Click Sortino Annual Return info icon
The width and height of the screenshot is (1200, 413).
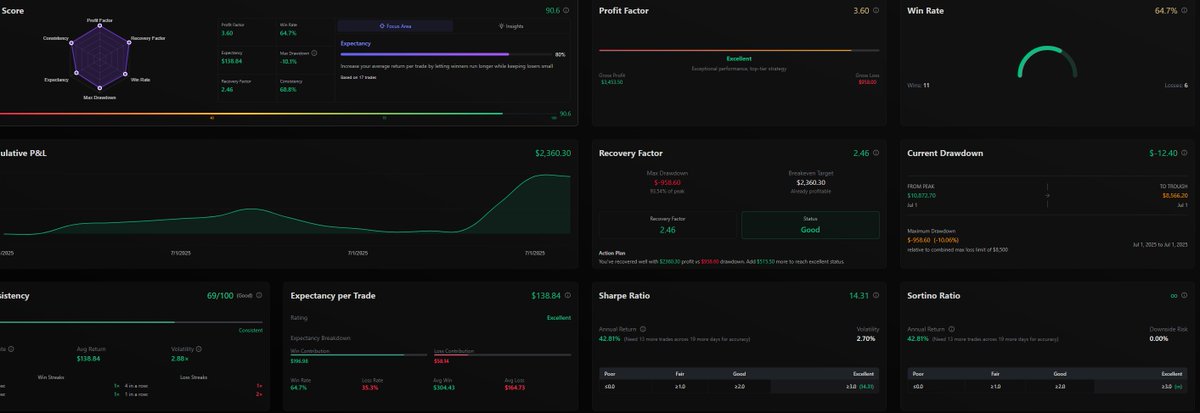click(950, 328)
